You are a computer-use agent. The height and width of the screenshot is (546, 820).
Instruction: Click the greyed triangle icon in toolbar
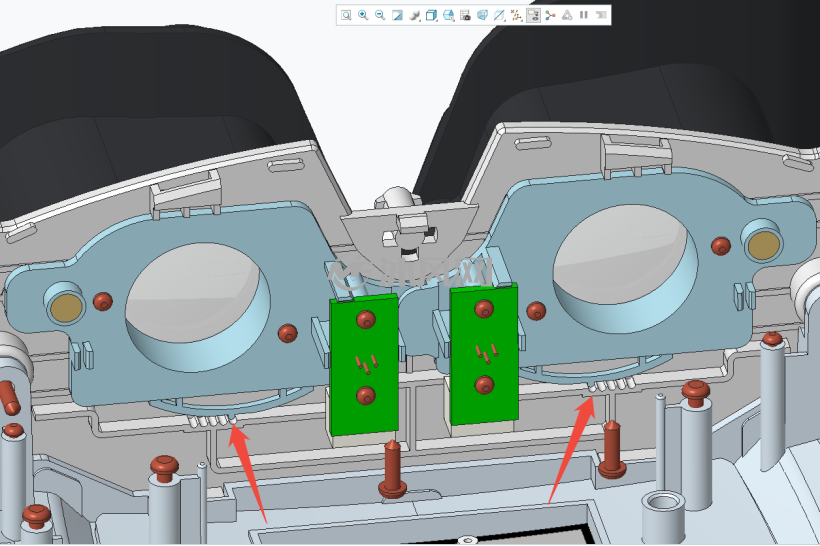pyautogui.click(x=567, y=15)
